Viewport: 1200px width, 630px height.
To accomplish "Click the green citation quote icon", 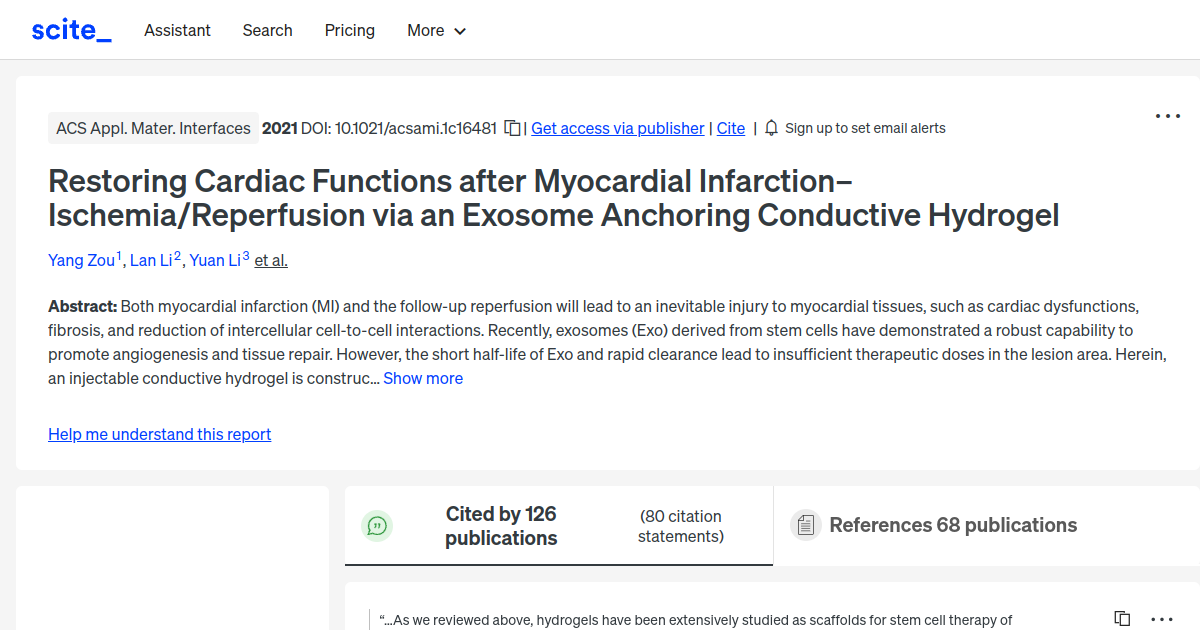I will pos(377,525).
